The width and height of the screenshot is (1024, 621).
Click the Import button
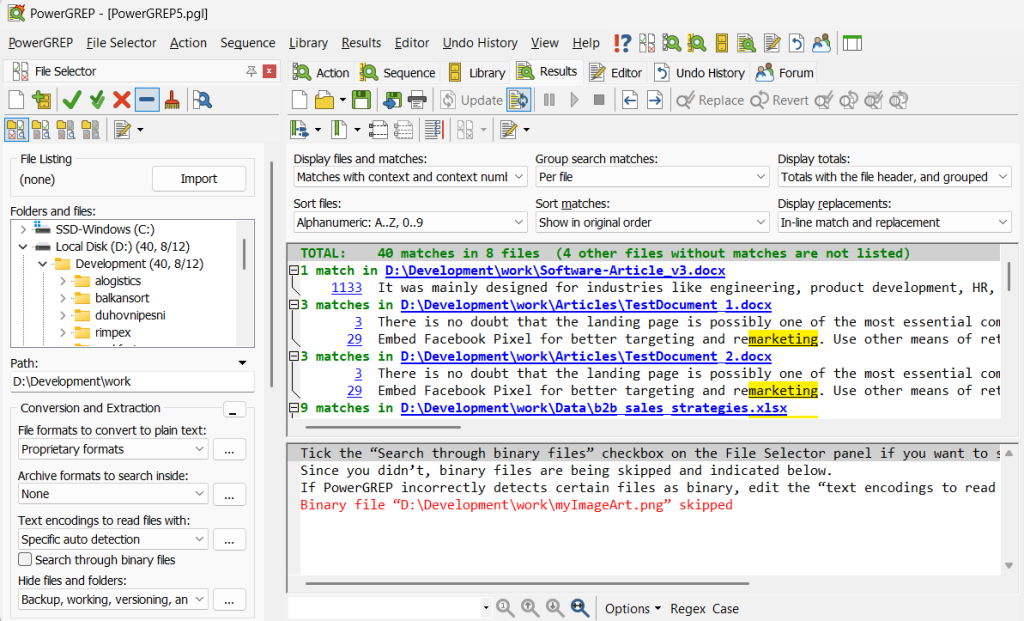tap(198, 179)
